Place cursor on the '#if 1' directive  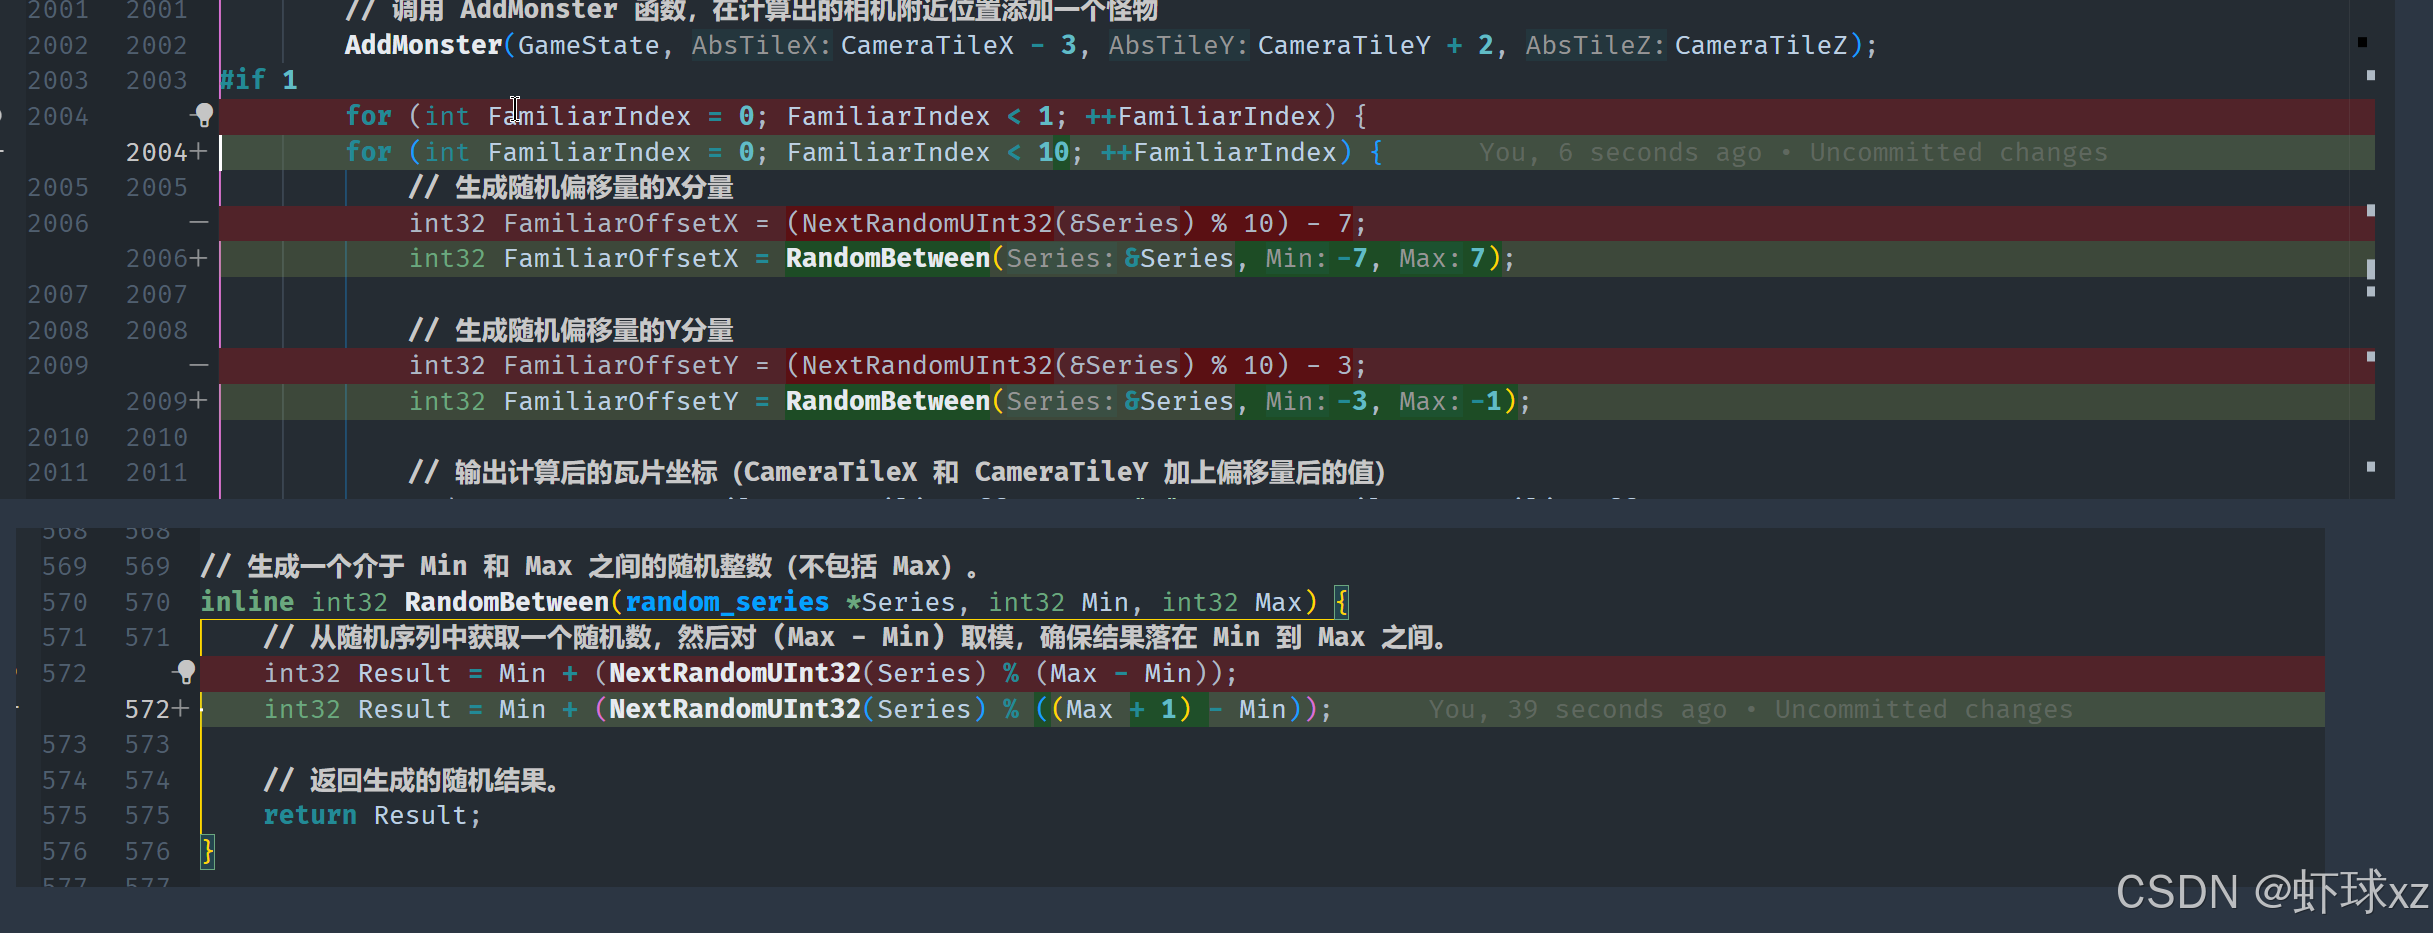click(259, 80)
